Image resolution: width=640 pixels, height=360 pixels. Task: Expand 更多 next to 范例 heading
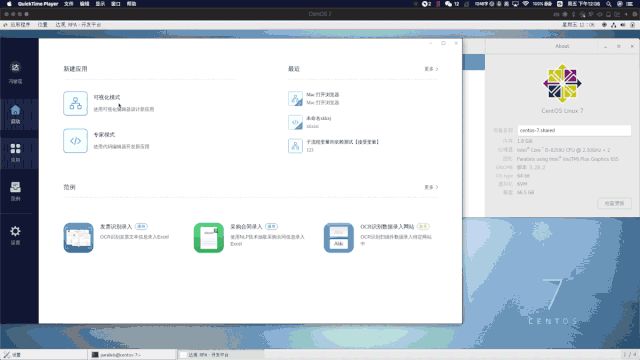click(x=431, y=187)
